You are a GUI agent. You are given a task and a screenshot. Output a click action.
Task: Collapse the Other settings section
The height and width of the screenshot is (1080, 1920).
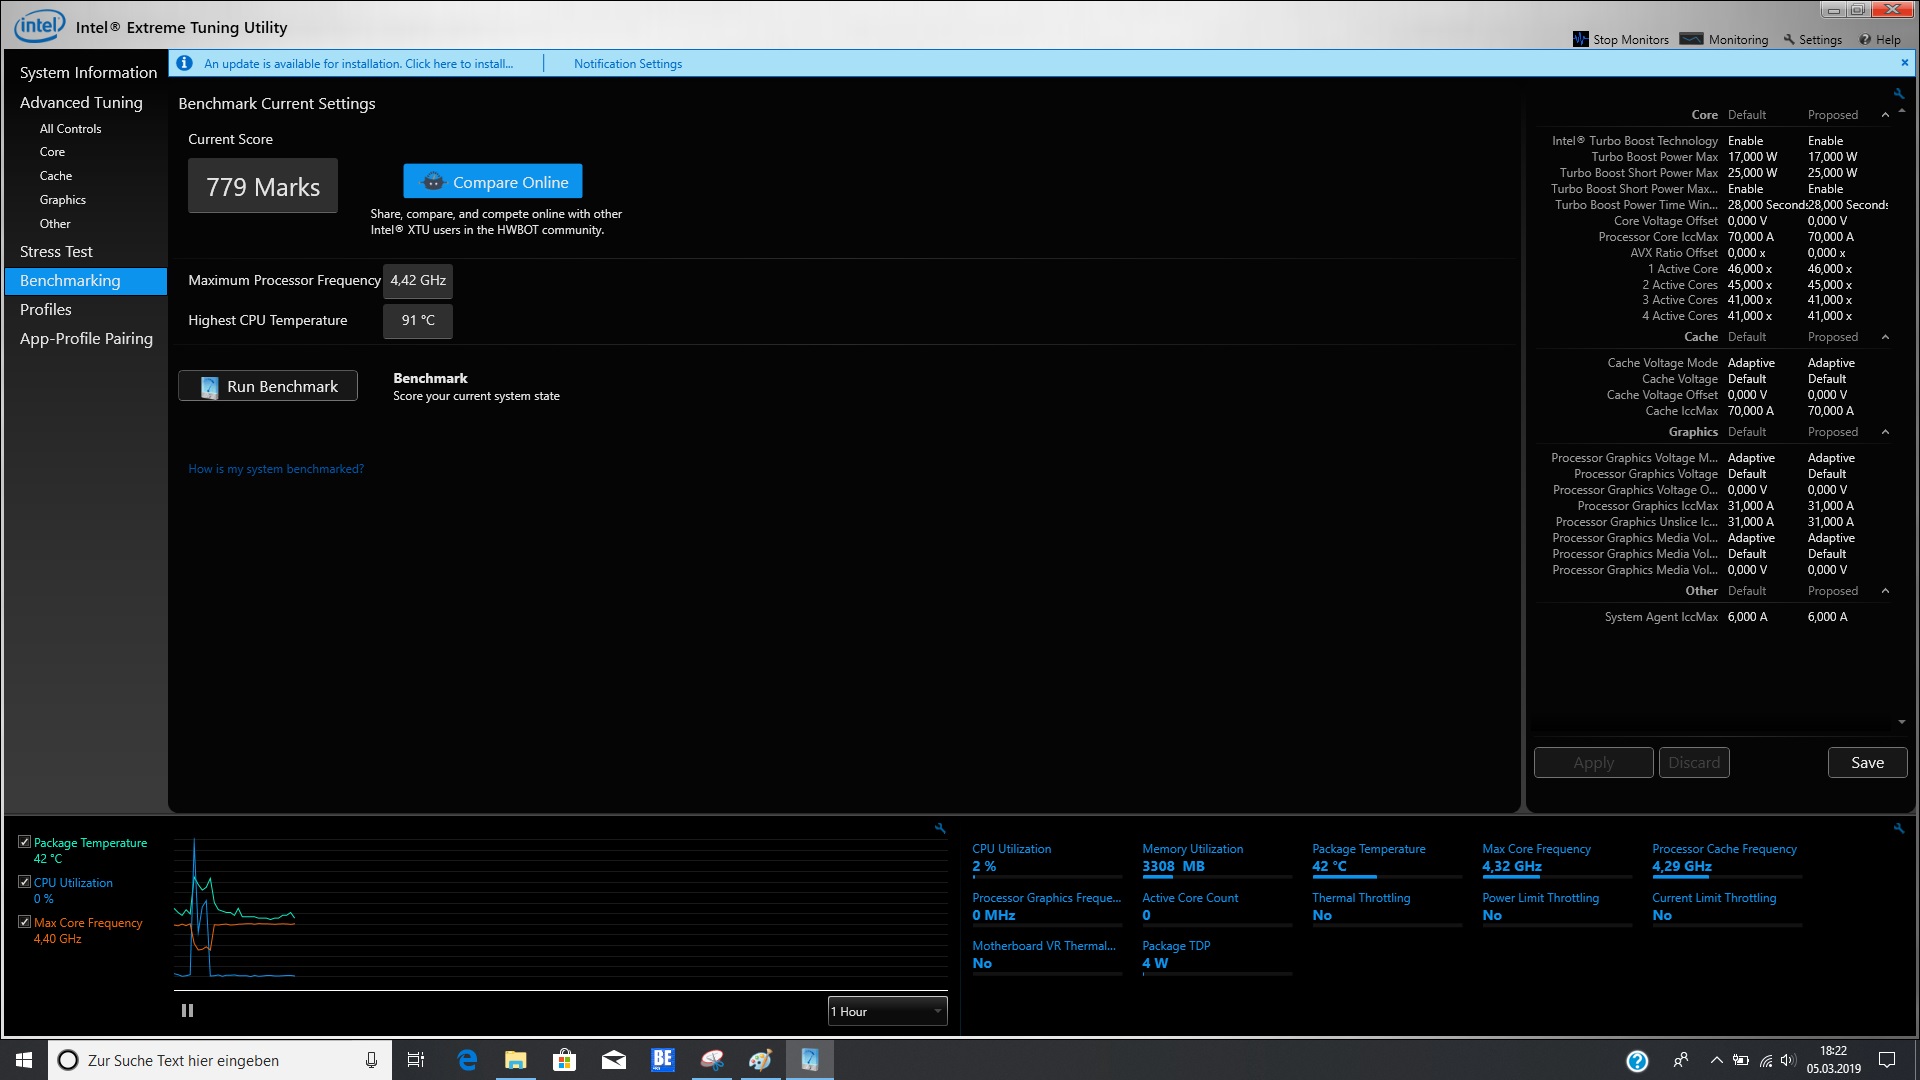click(x=1885, y=591)
